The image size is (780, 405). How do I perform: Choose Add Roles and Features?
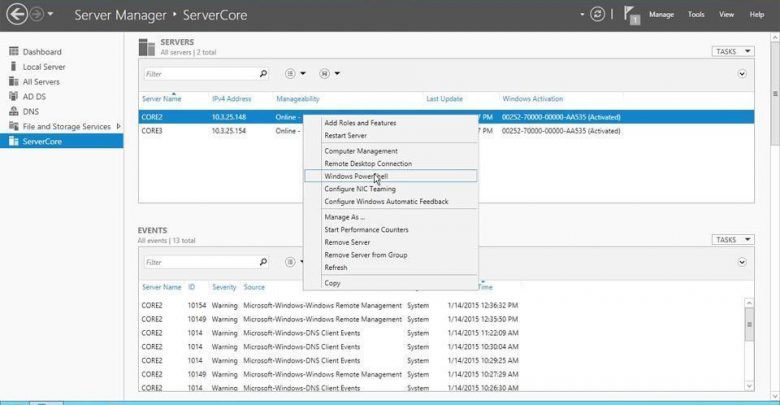[x=390, y=123]
